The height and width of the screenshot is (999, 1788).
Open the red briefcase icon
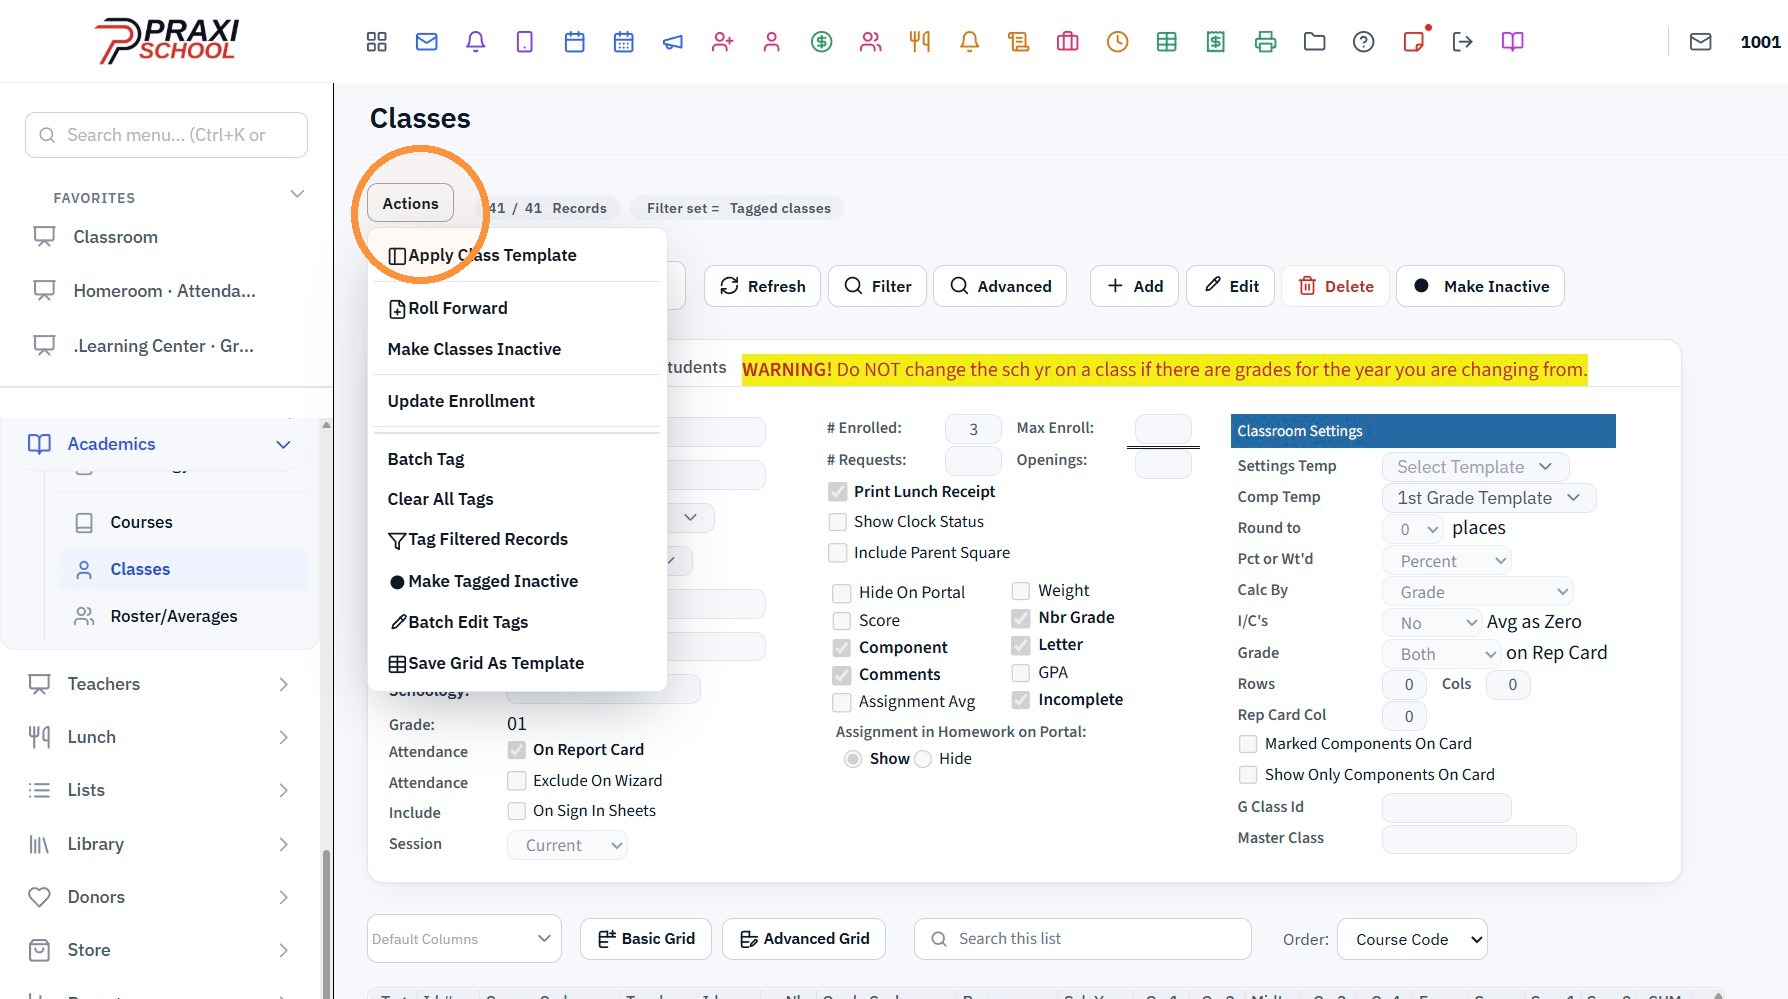(1068, 42)
